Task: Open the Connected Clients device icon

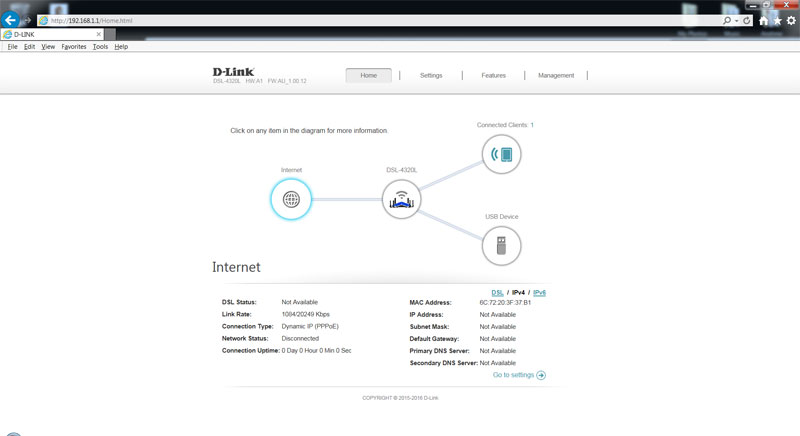Action: pyautogui.click(x=502, y=154)
